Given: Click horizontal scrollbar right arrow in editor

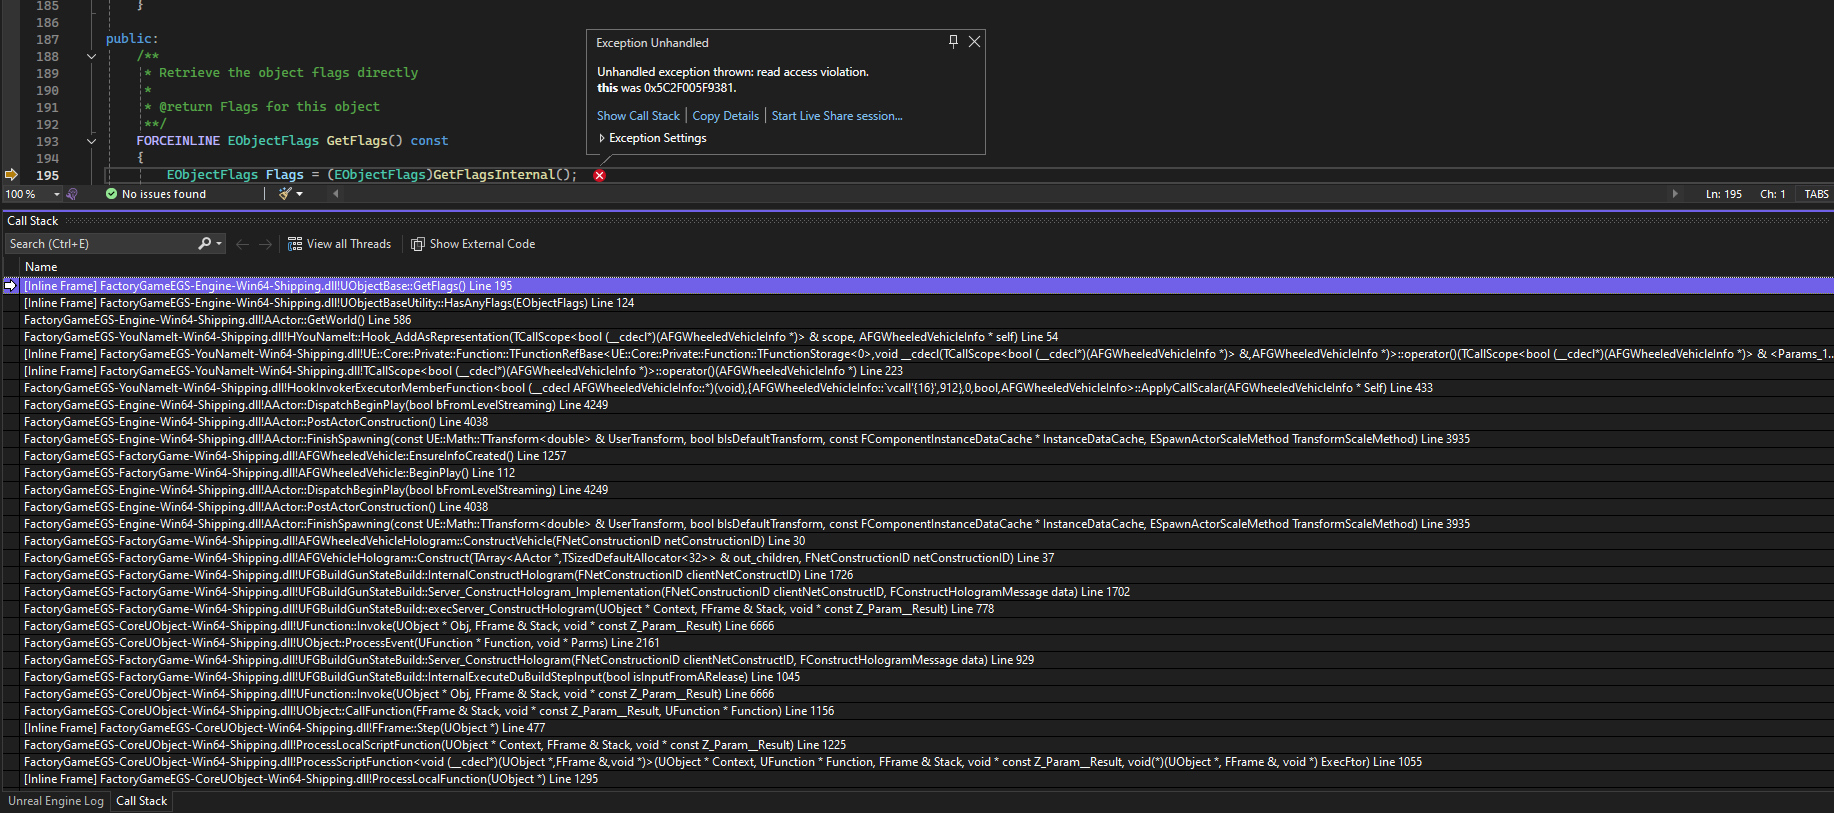Looking at the screenshot, I should 1675,194.
